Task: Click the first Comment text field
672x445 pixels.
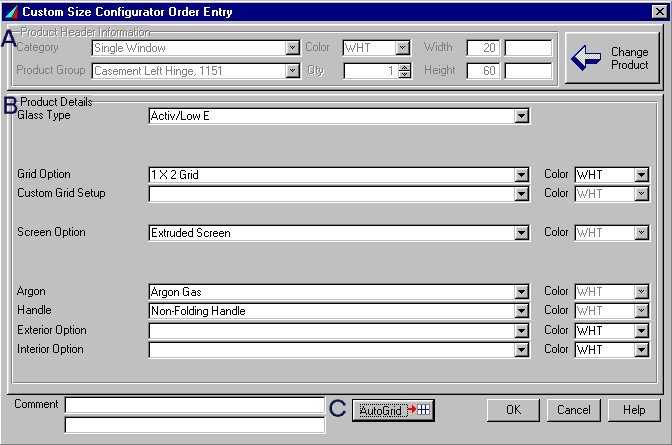Action: (x=195, y=405)
